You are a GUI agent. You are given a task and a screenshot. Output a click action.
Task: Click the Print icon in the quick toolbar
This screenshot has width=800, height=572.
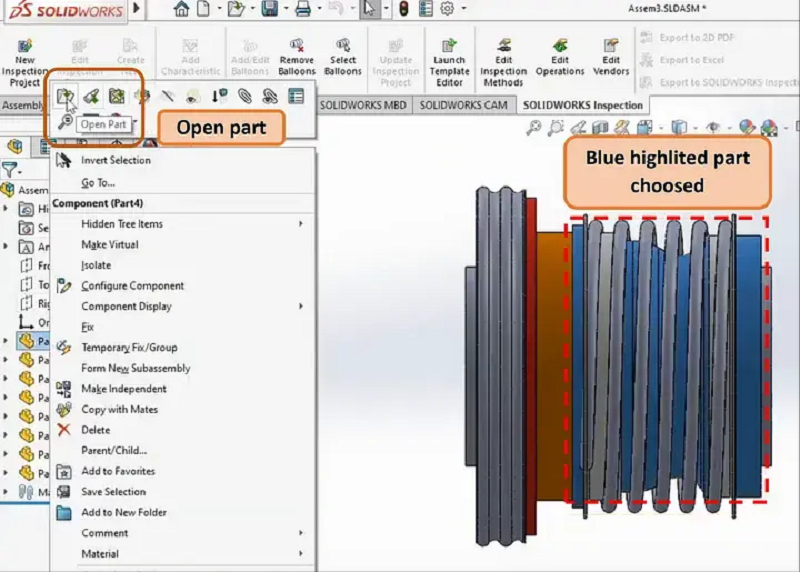pyautogui.click(x=302, y=9)
